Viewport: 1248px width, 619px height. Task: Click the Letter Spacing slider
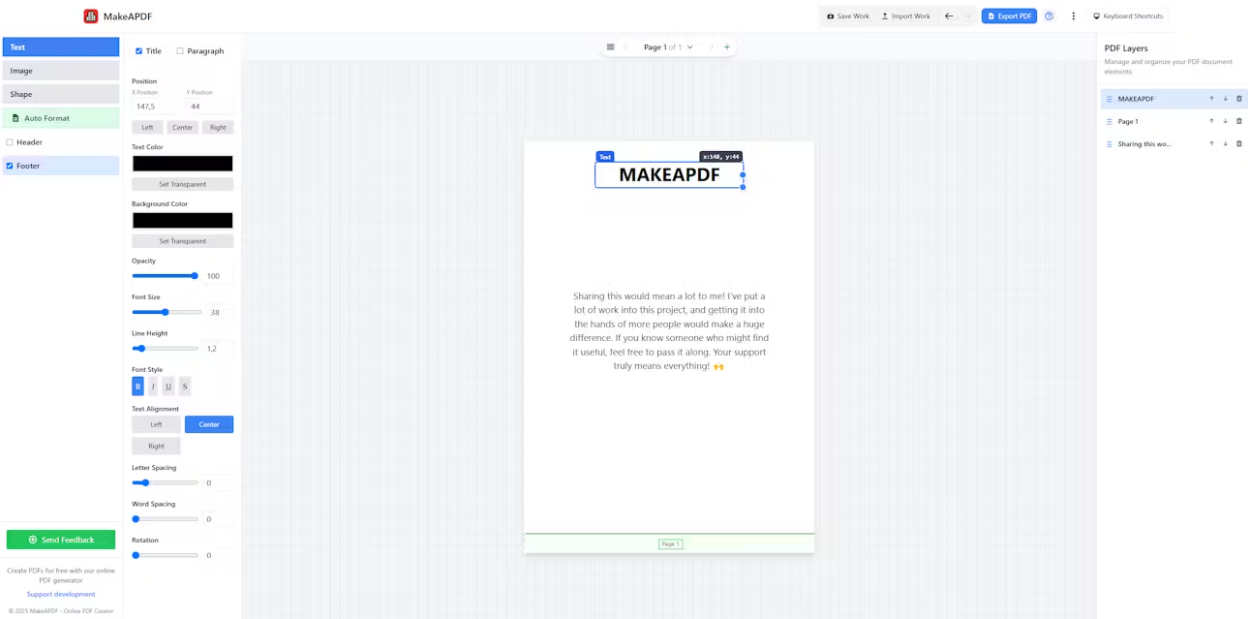(165, 483)
